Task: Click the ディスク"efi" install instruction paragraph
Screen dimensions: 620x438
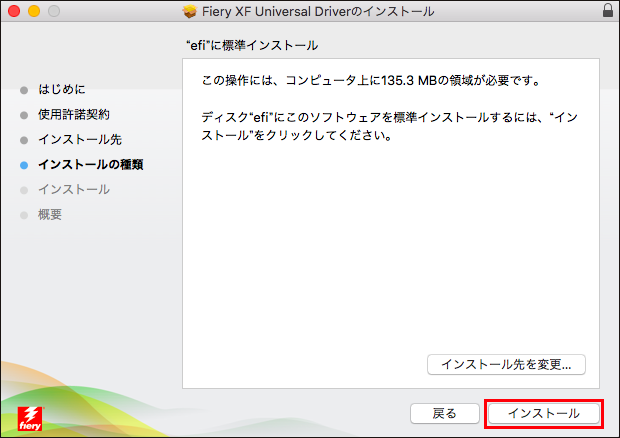Action: click(x=390, y=126)
